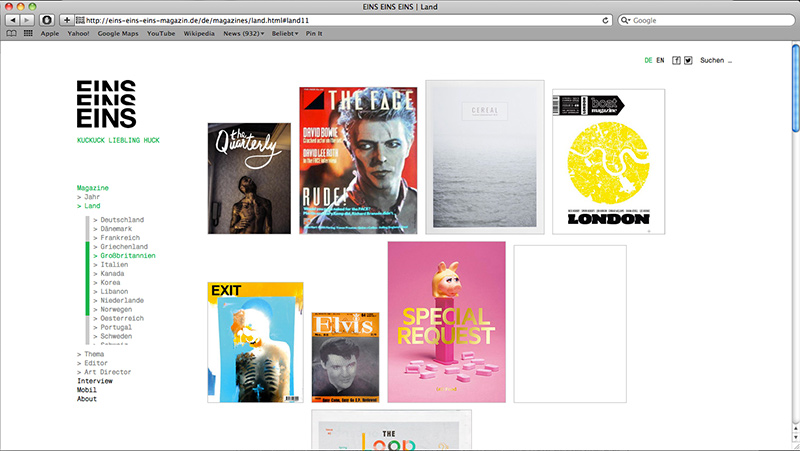Open the Beliebt bookmarks dropdown
The width and height of the screenshot is (800, 451).
[x=285, y=33]
